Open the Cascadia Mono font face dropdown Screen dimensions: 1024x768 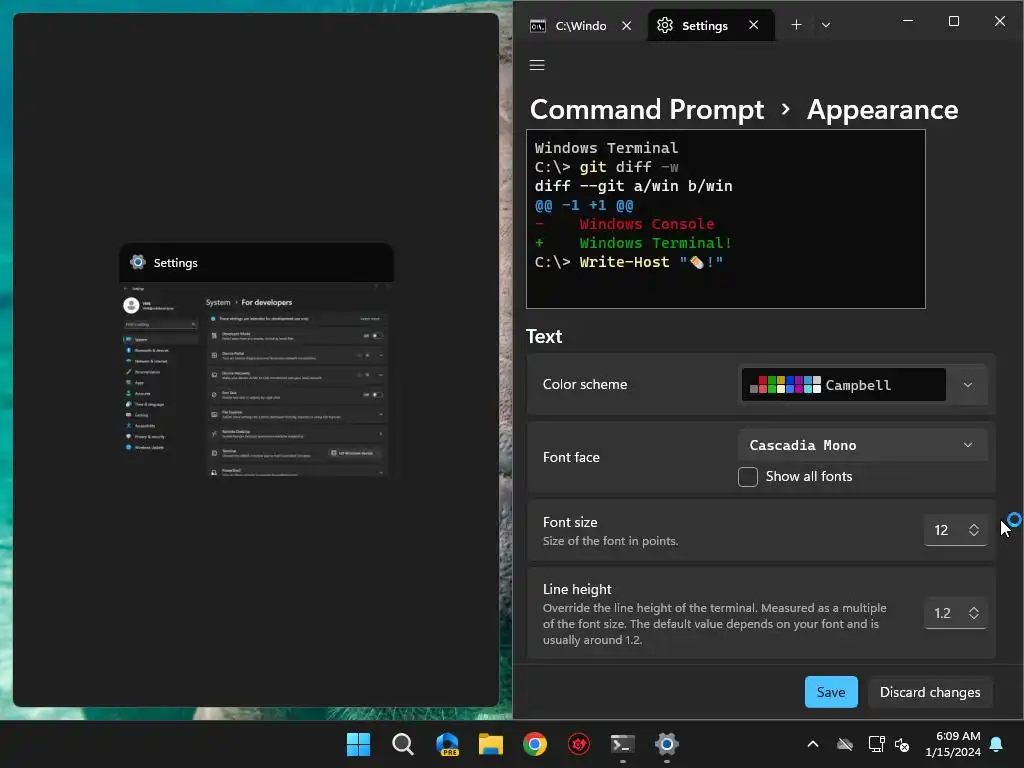[x=862, y=445]
